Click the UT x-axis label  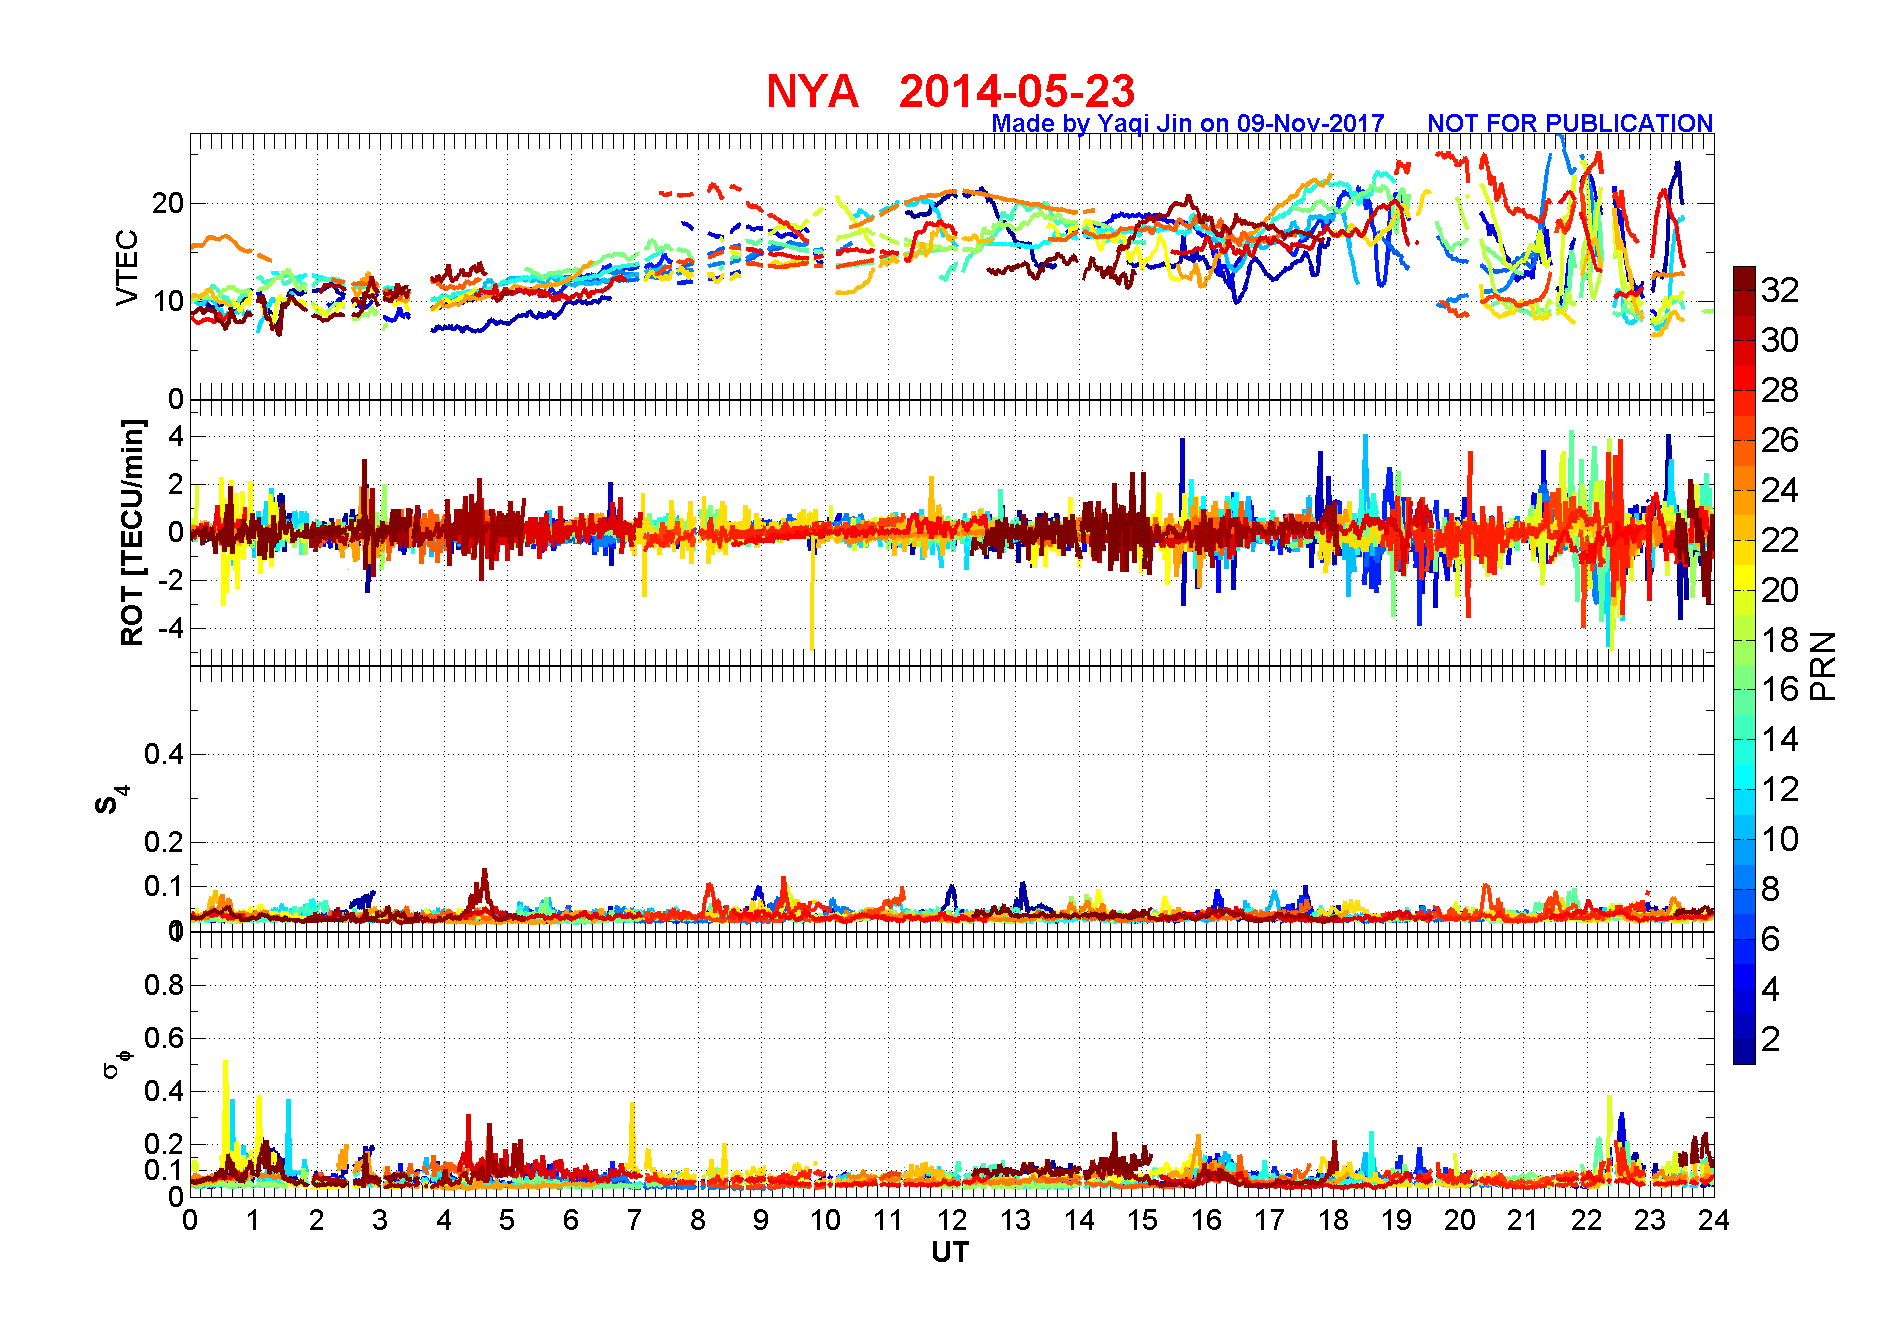pos(950,1252)
